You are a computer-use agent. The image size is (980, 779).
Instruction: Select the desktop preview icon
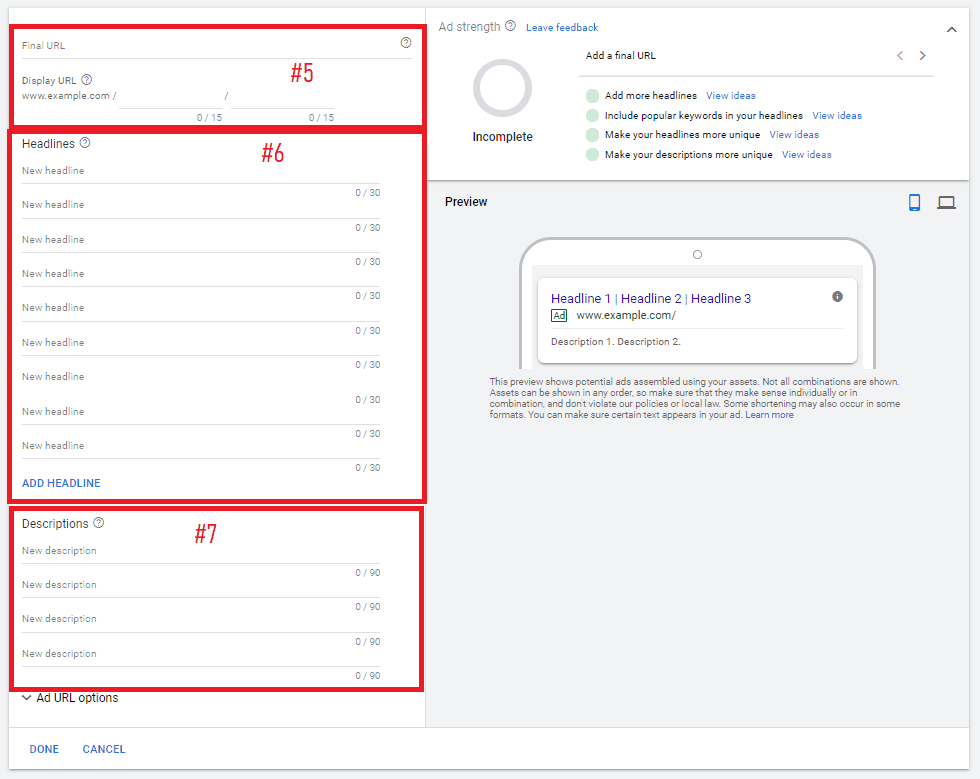click(946, 201)
